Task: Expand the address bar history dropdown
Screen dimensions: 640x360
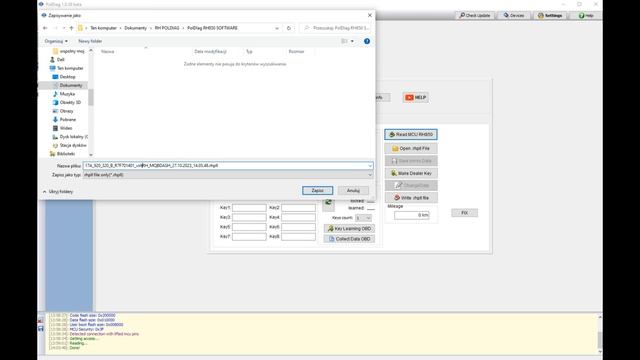Action: [x=277, y=28]
